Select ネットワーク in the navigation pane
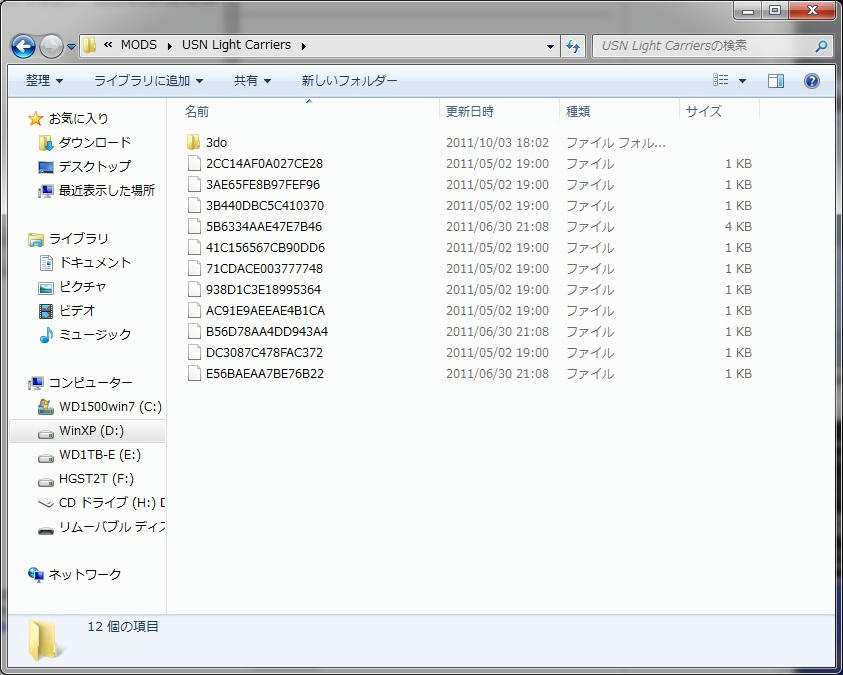The image size is (843, 675). click(75, 575)
